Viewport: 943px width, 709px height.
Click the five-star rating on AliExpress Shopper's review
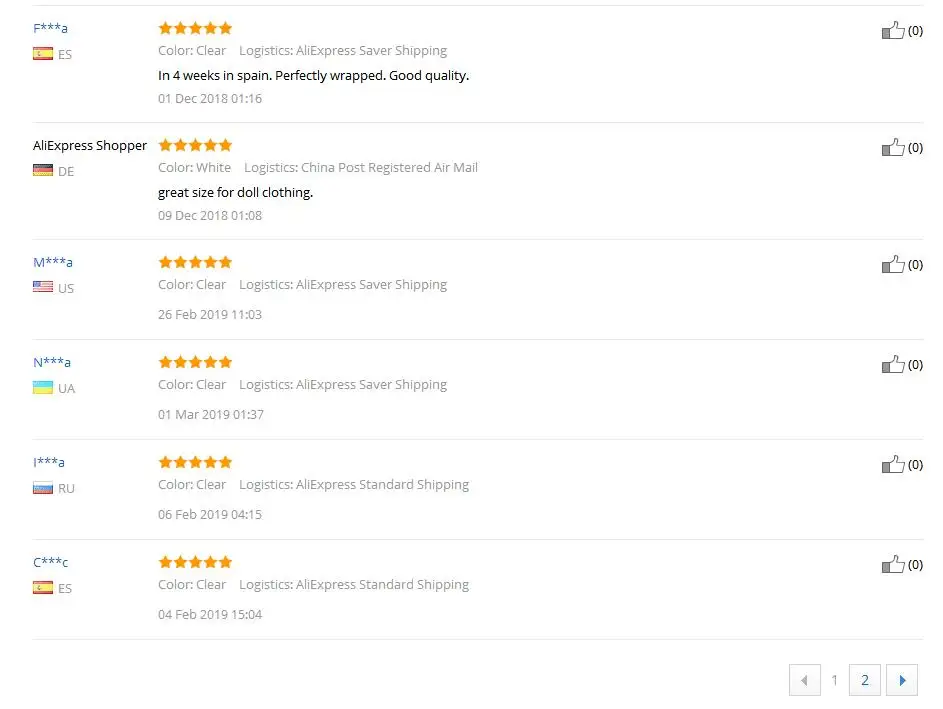coord(195,145)
